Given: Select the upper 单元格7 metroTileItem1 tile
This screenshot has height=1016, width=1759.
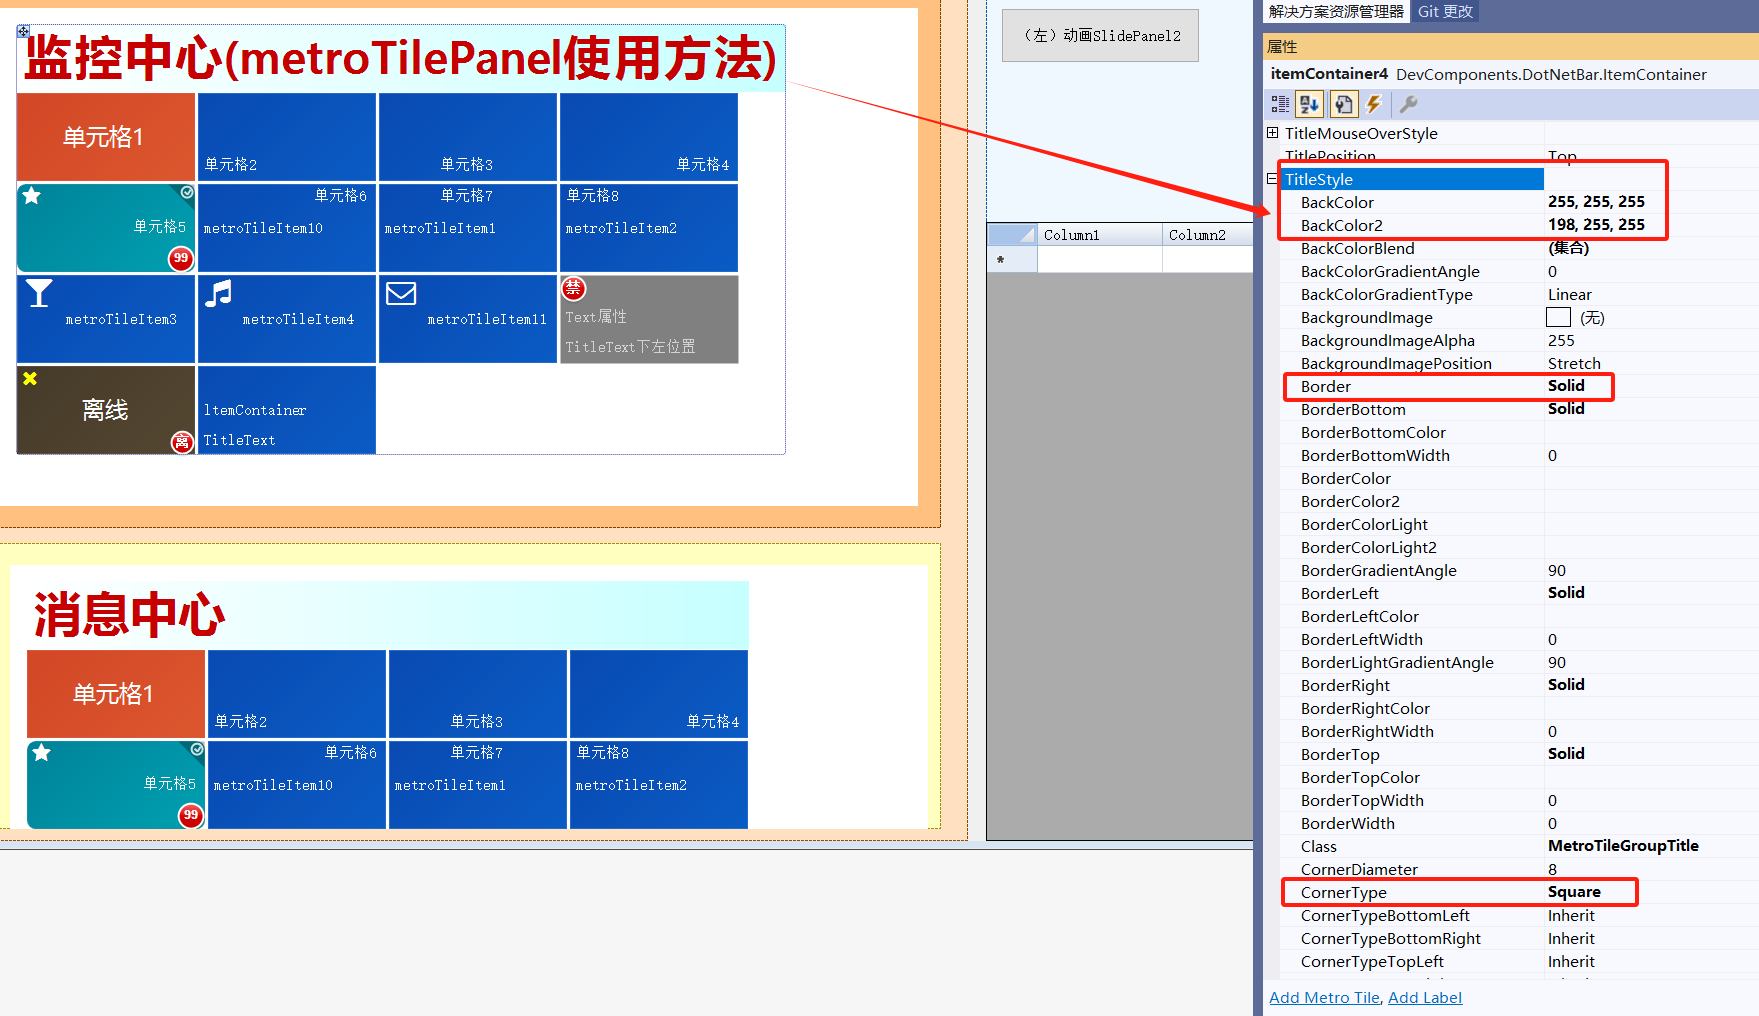Looking at the screenshot, I should point(468,228).
